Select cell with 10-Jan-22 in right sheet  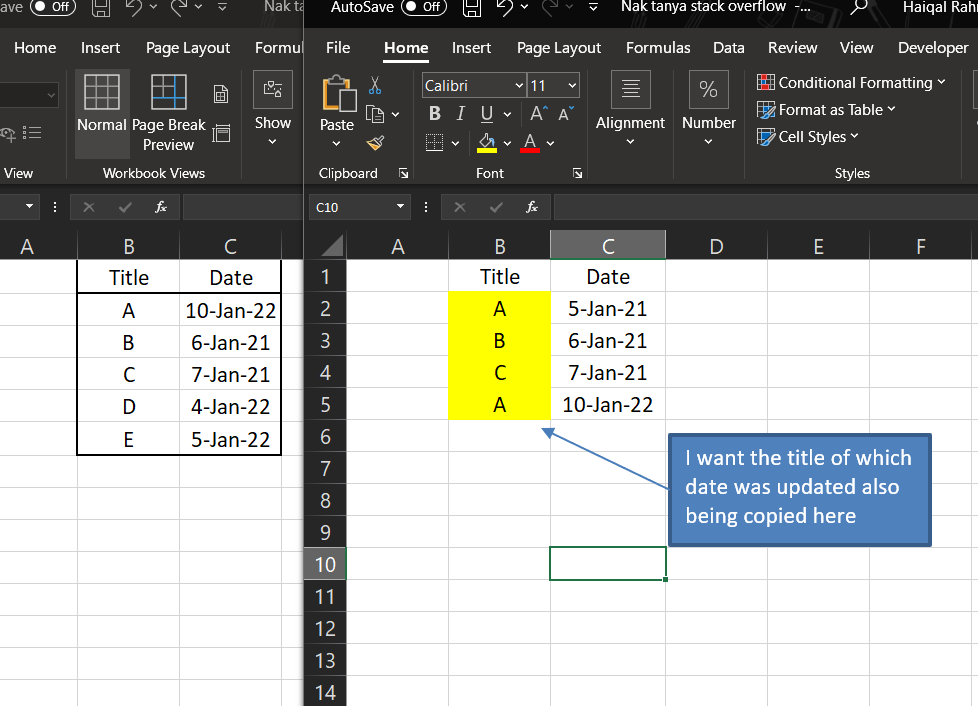pos(608,405)
